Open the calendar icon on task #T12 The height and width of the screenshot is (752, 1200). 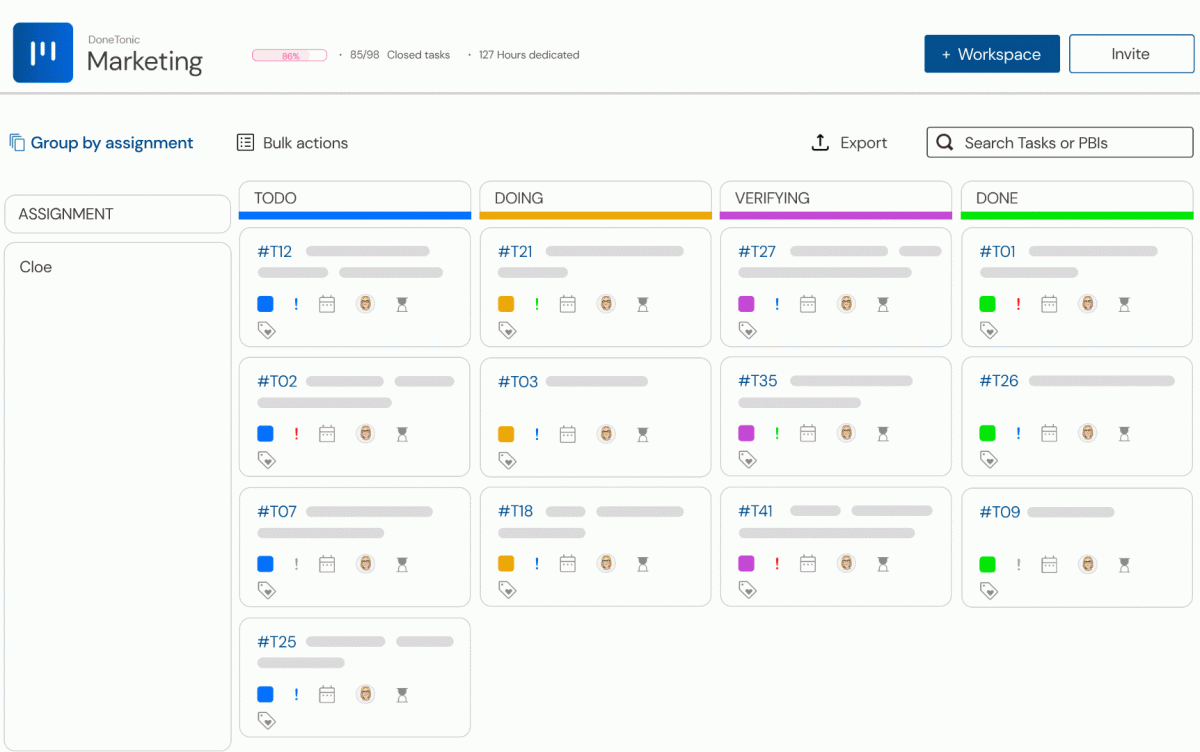pos(326,303)
